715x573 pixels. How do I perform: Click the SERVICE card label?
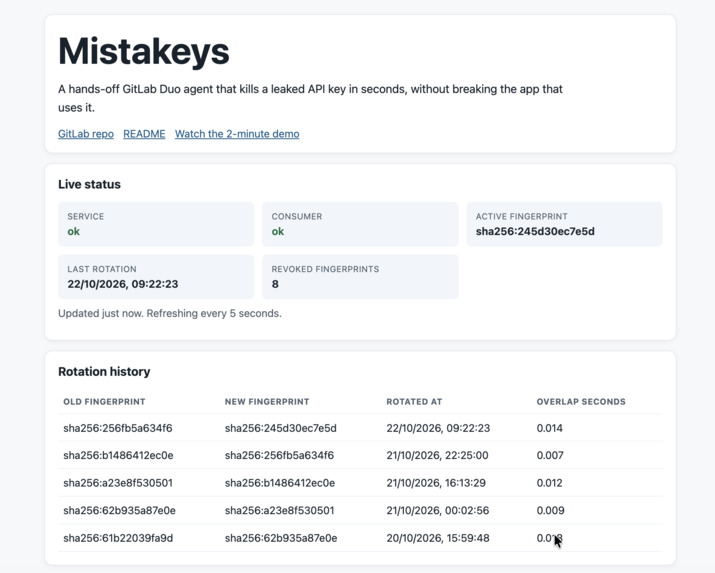(86, 217)
